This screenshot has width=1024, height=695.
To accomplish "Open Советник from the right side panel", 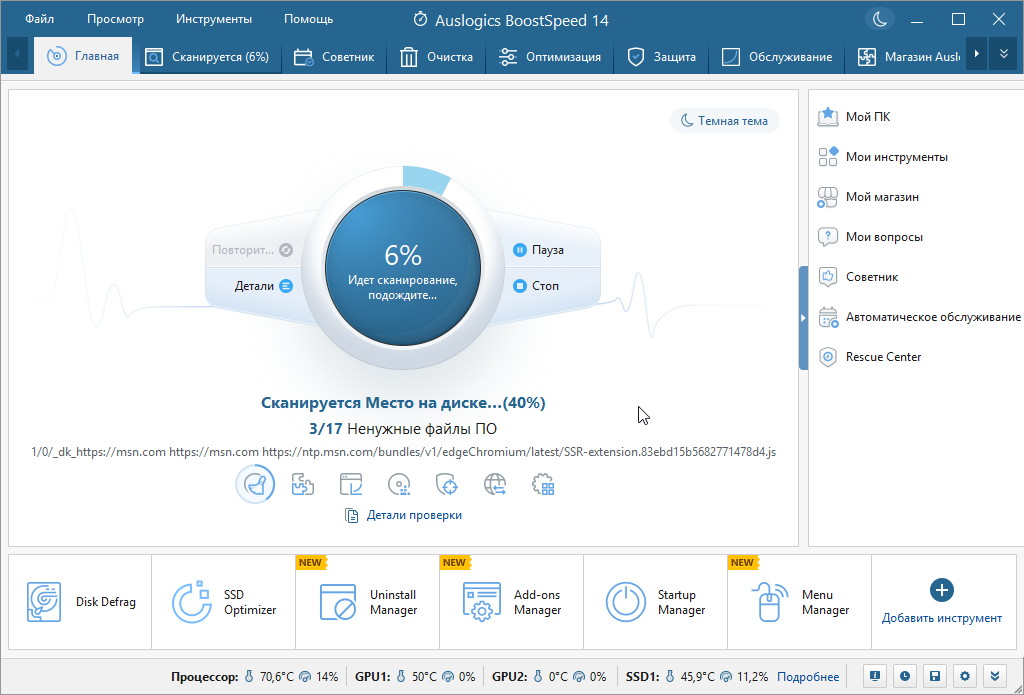I will coord(858,277).
